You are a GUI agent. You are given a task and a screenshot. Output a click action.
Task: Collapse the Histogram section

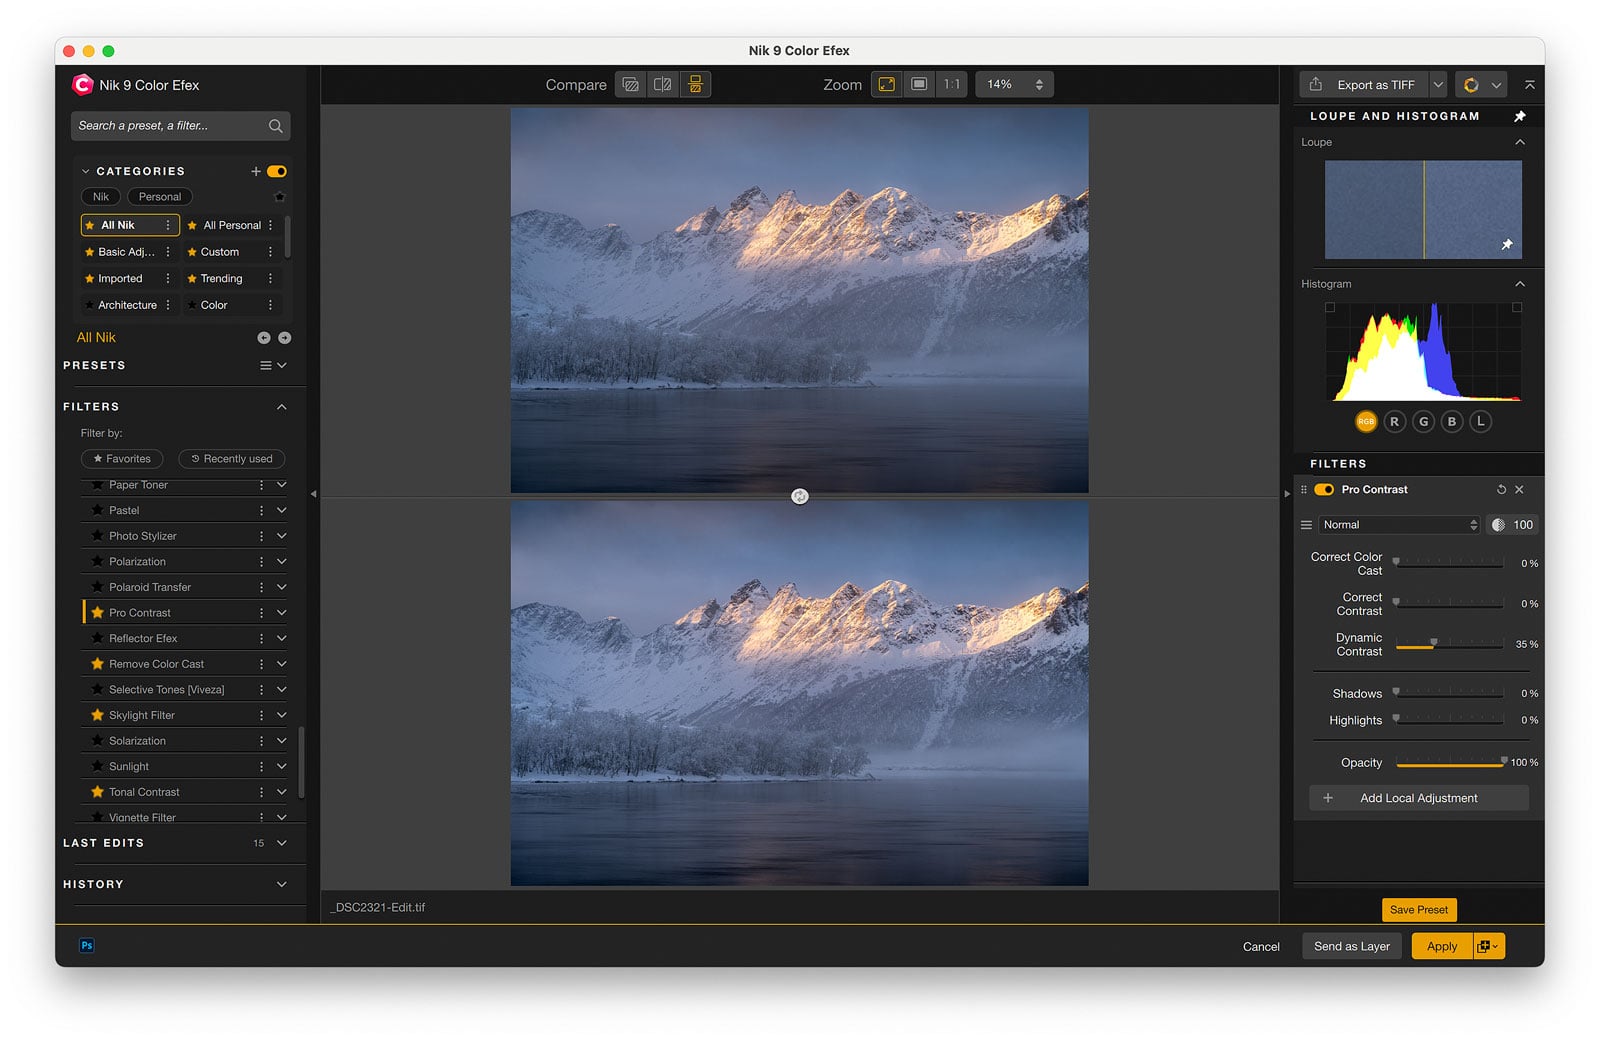coord(1520,285)
